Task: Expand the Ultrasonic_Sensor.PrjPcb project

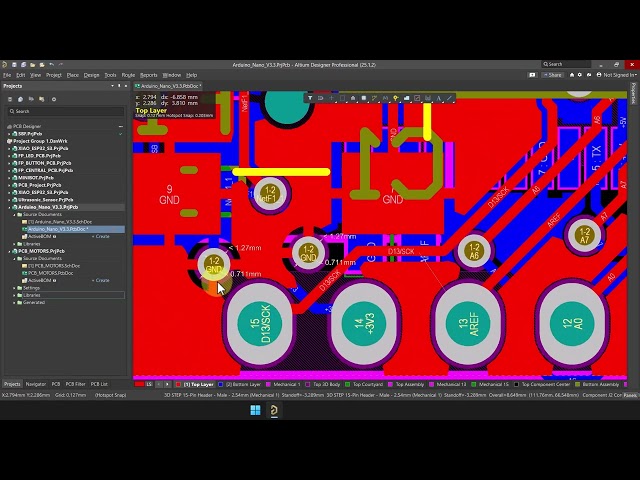Action: pyautogui.click(x=9, y=200)
